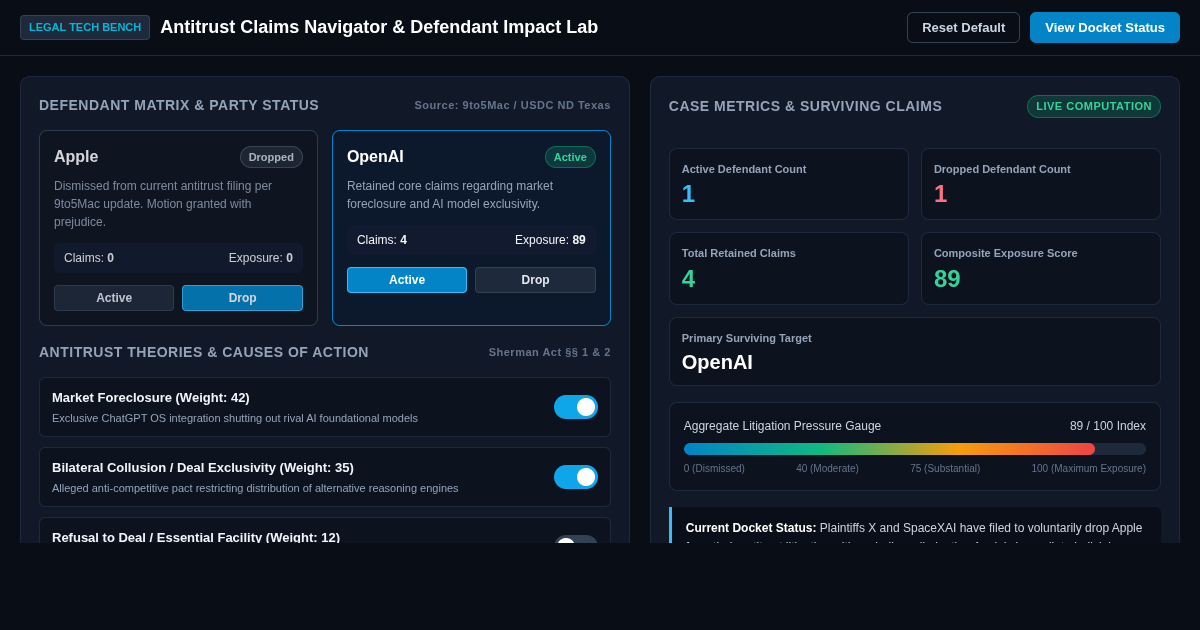Screen dimensions: 1200x630
Task: Select the OpenAI defendant card title
Action: point(375,157)
